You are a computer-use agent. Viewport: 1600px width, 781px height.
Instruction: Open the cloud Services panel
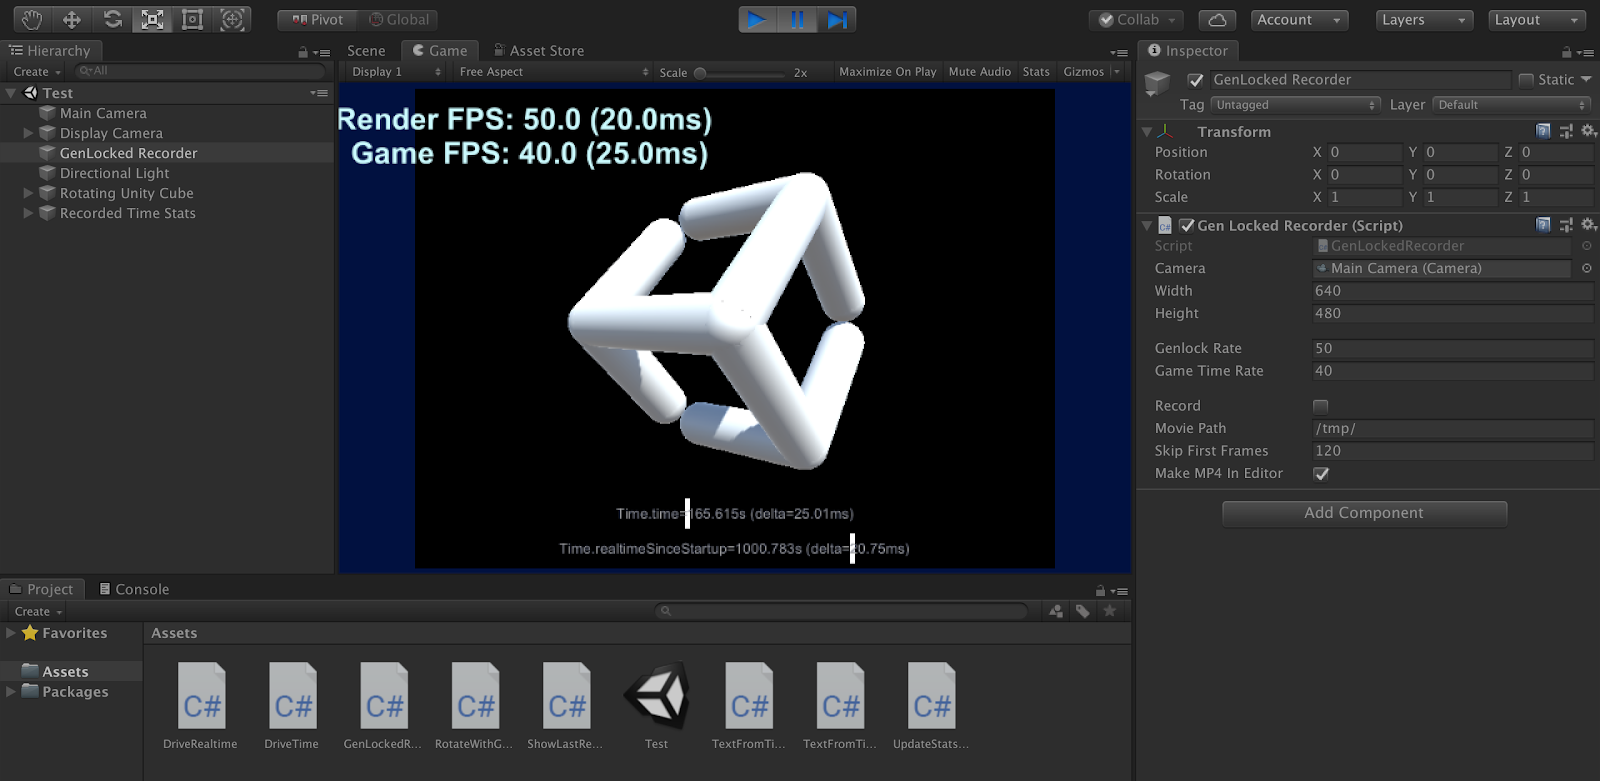(1216, 20)
